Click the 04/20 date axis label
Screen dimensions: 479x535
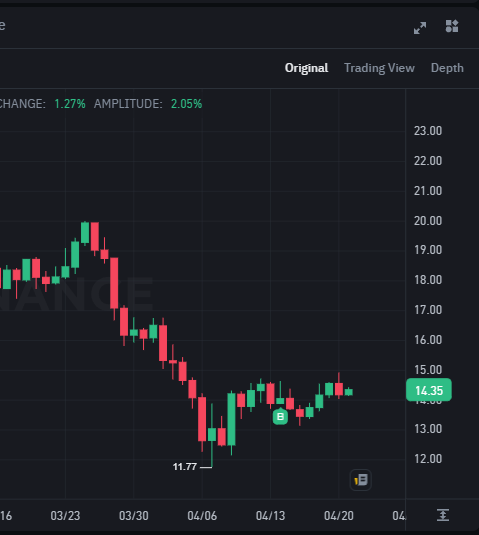[x=338, y=516]
